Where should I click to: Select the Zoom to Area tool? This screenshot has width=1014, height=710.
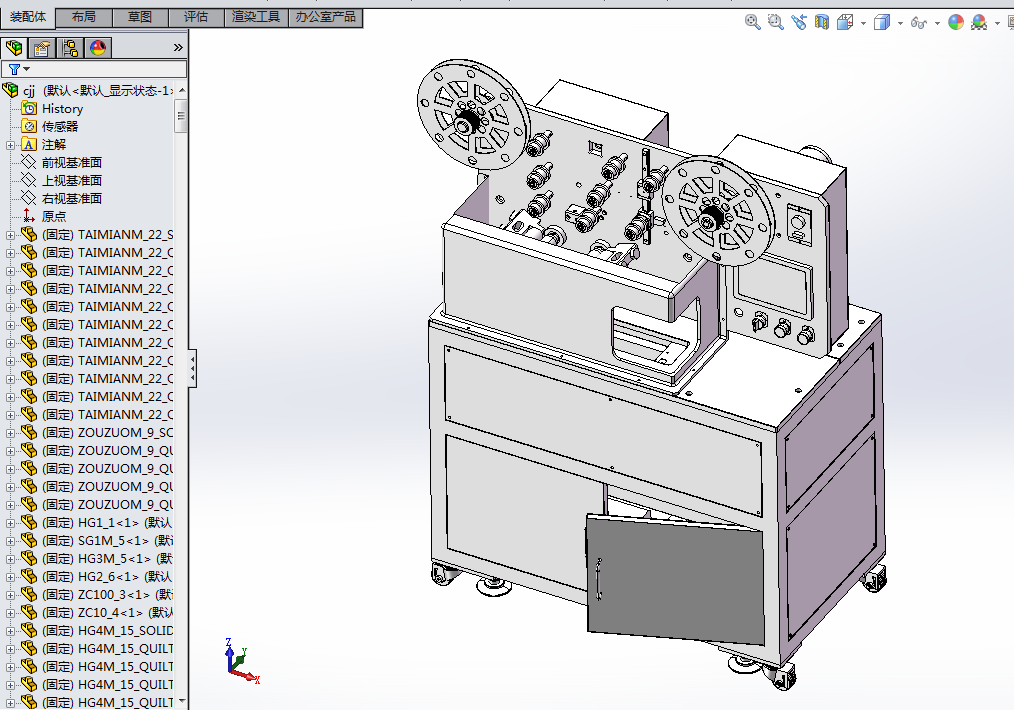click(x=776, y=22)
